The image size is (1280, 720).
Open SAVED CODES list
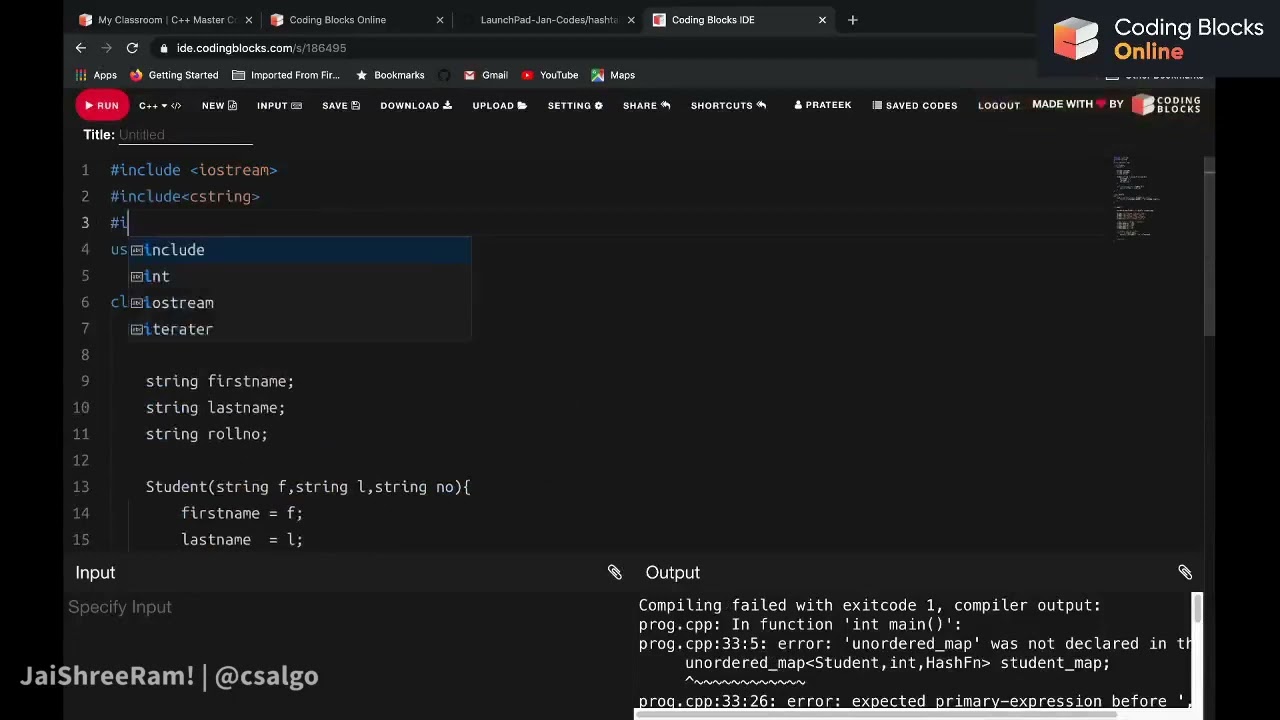coord(914,105)
